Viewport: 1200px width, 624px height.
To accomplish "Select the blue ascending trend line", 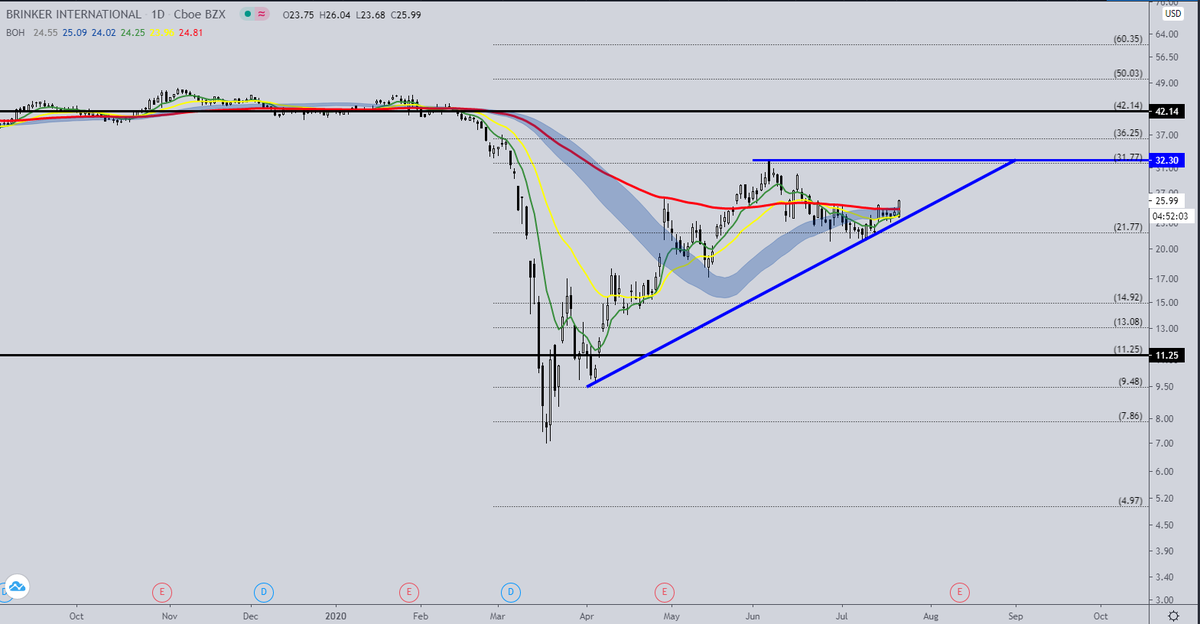I will pyautogui.click(x=800, y=274).
